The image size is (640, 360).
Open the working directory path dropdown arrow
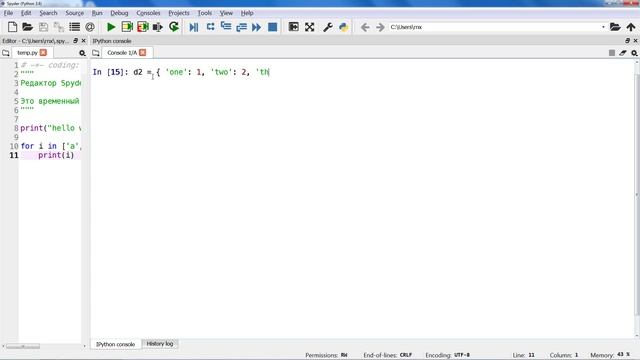[x=603, y=27]
